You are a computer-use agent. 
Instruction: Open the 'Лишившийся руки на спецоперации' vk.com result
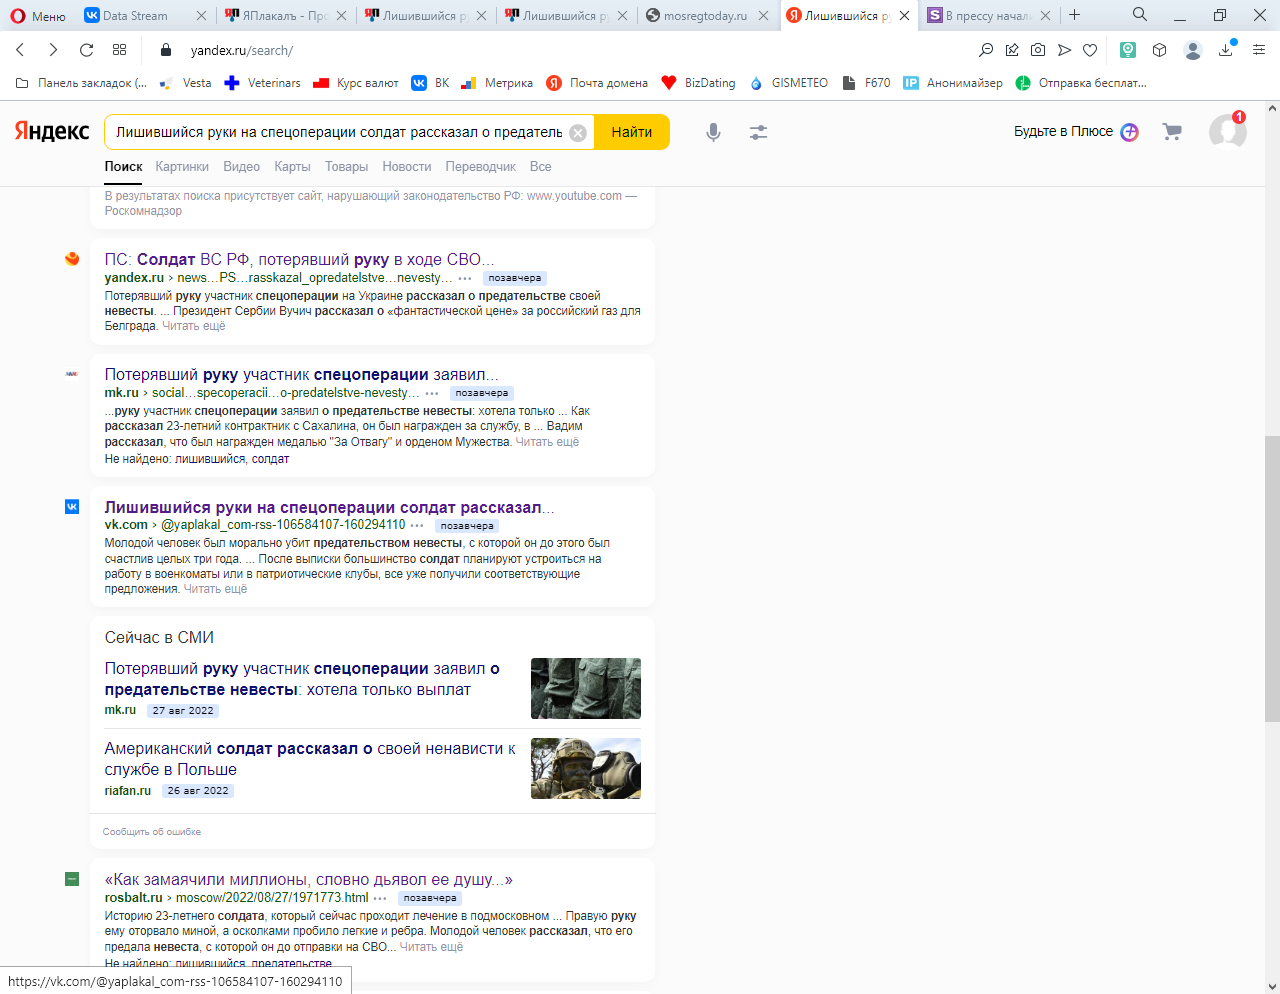click(x=329, y=507)
